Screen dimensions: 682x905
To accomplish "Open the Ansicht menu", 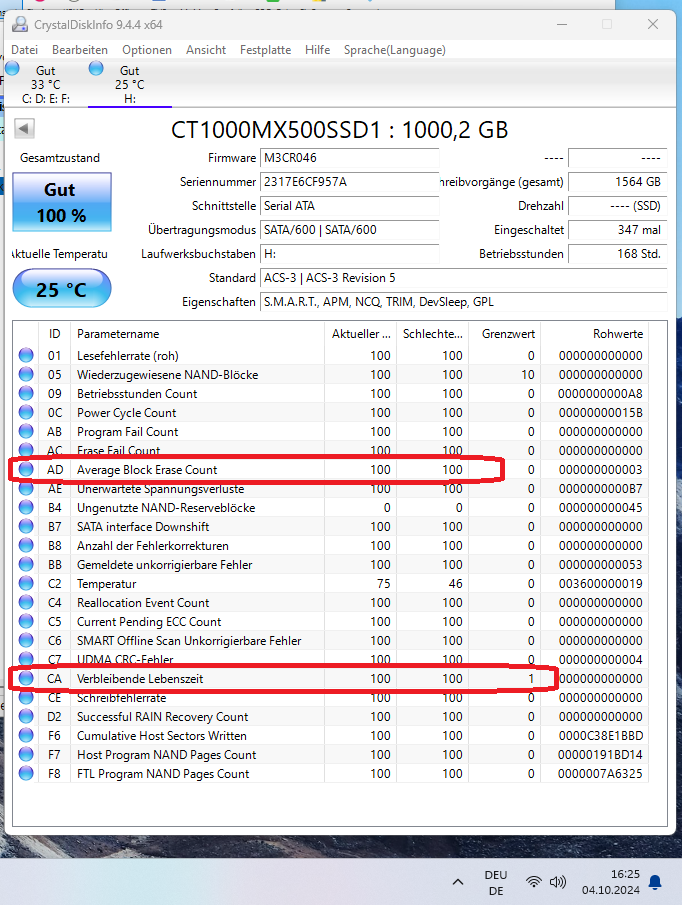I will click(205, 50).
